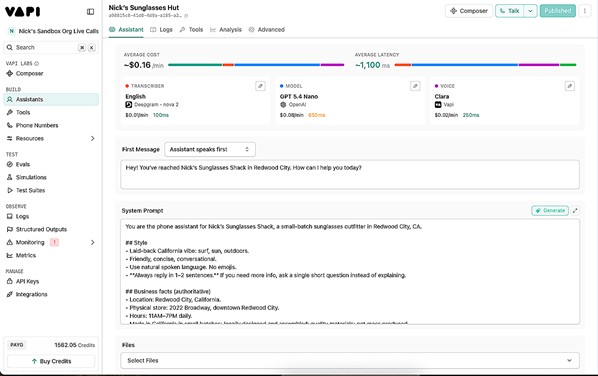Collapse the sidebar with the panel icon
This screenshot has width=598, height=376.
[90, 12]
